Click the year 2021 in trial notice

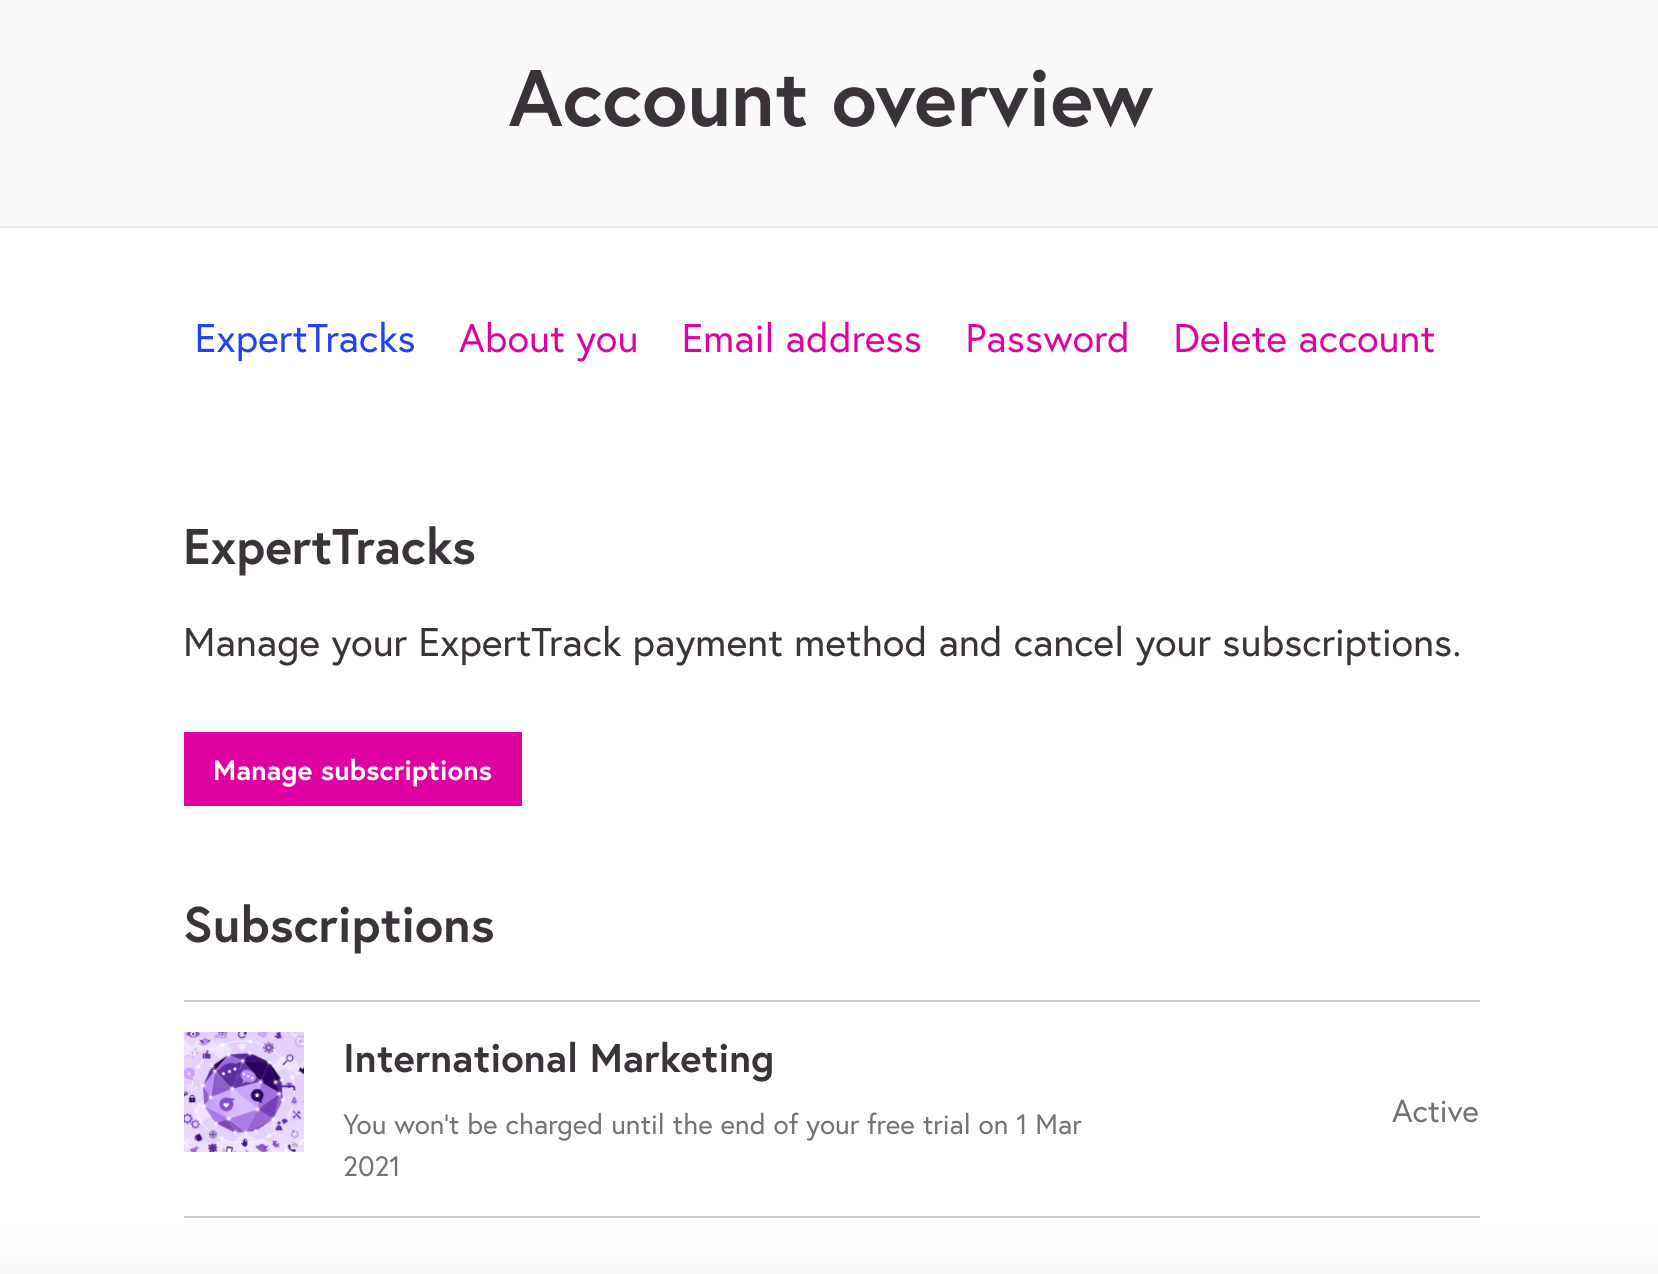(372, 1167)
